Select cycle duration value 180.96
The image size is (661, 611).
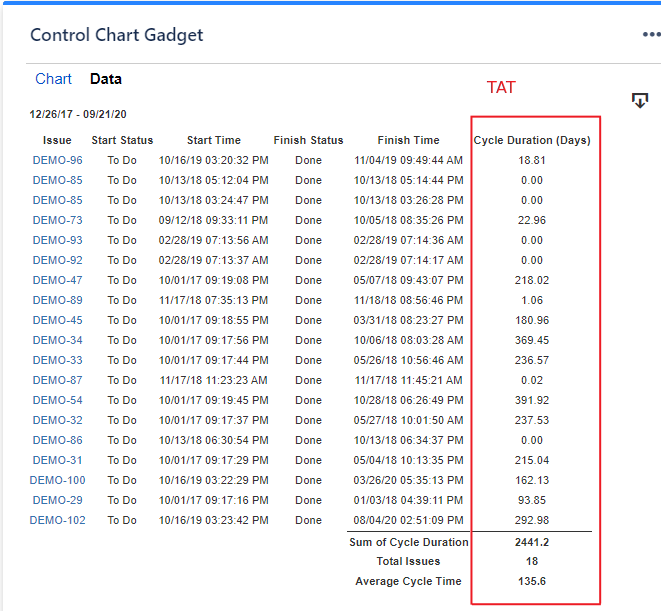(x=532, y=320)
